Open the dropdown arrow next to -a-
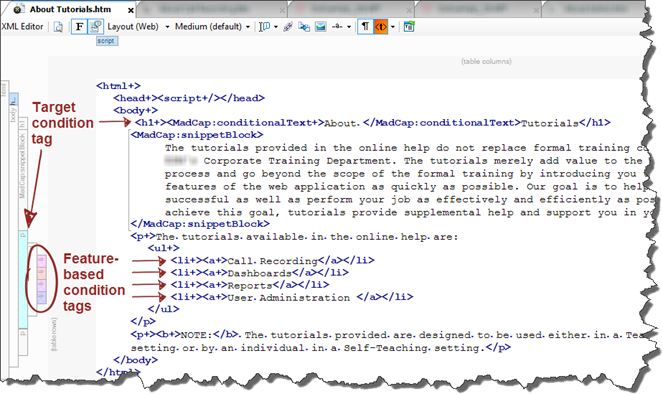 tap(349, 27)
